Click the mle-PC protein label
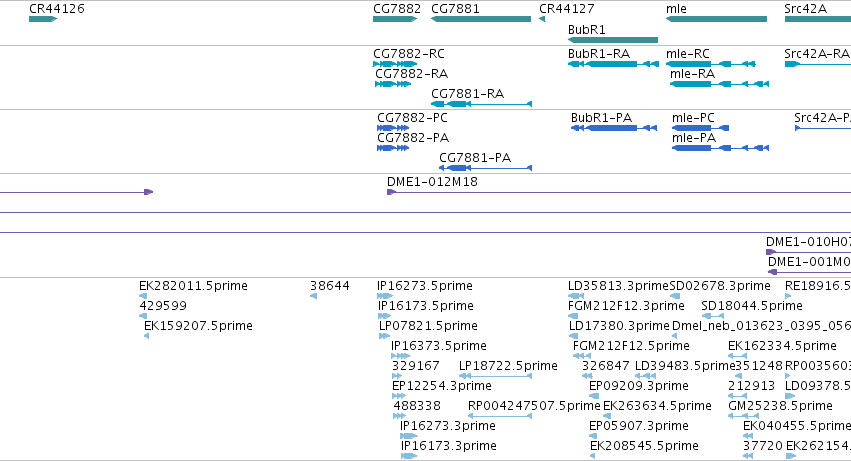851x461 pixels. (x=693, y=118)
